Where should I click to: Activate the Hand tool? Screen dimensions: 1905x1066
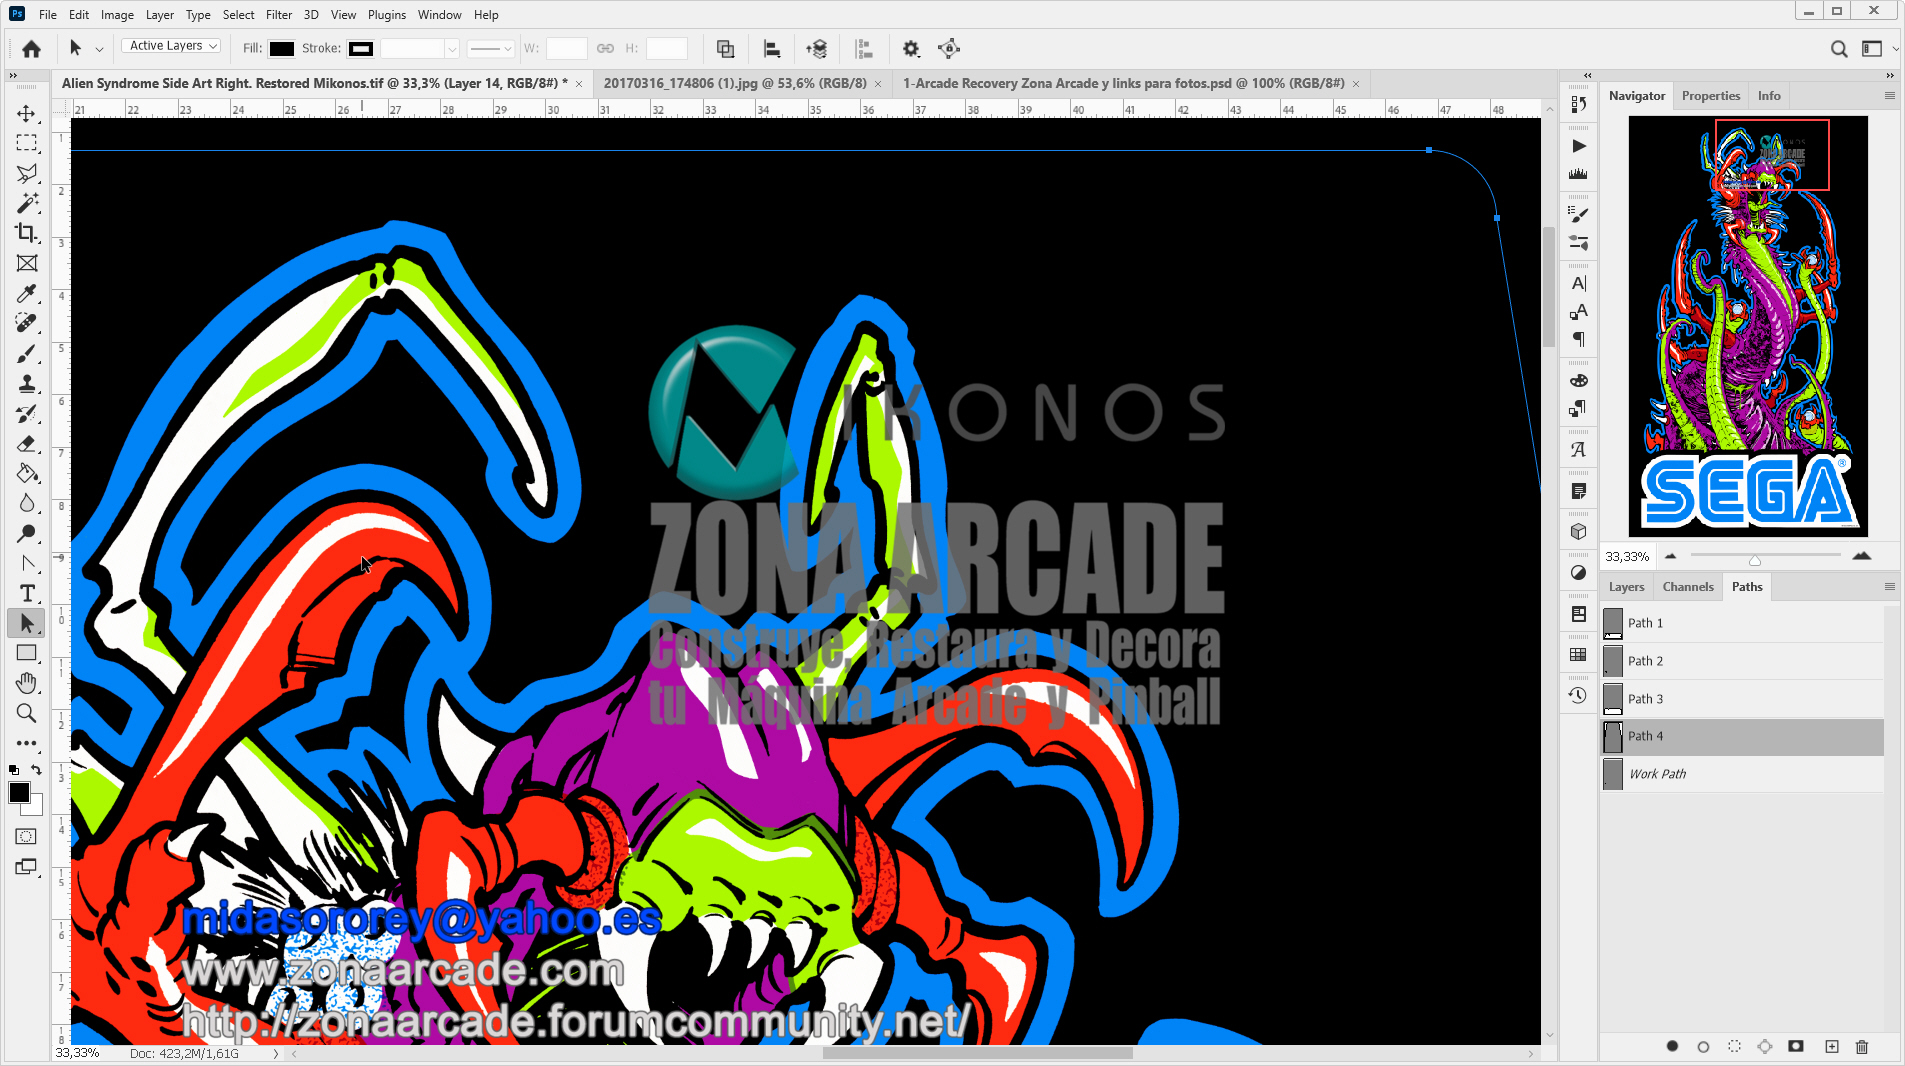click(27, 683)
